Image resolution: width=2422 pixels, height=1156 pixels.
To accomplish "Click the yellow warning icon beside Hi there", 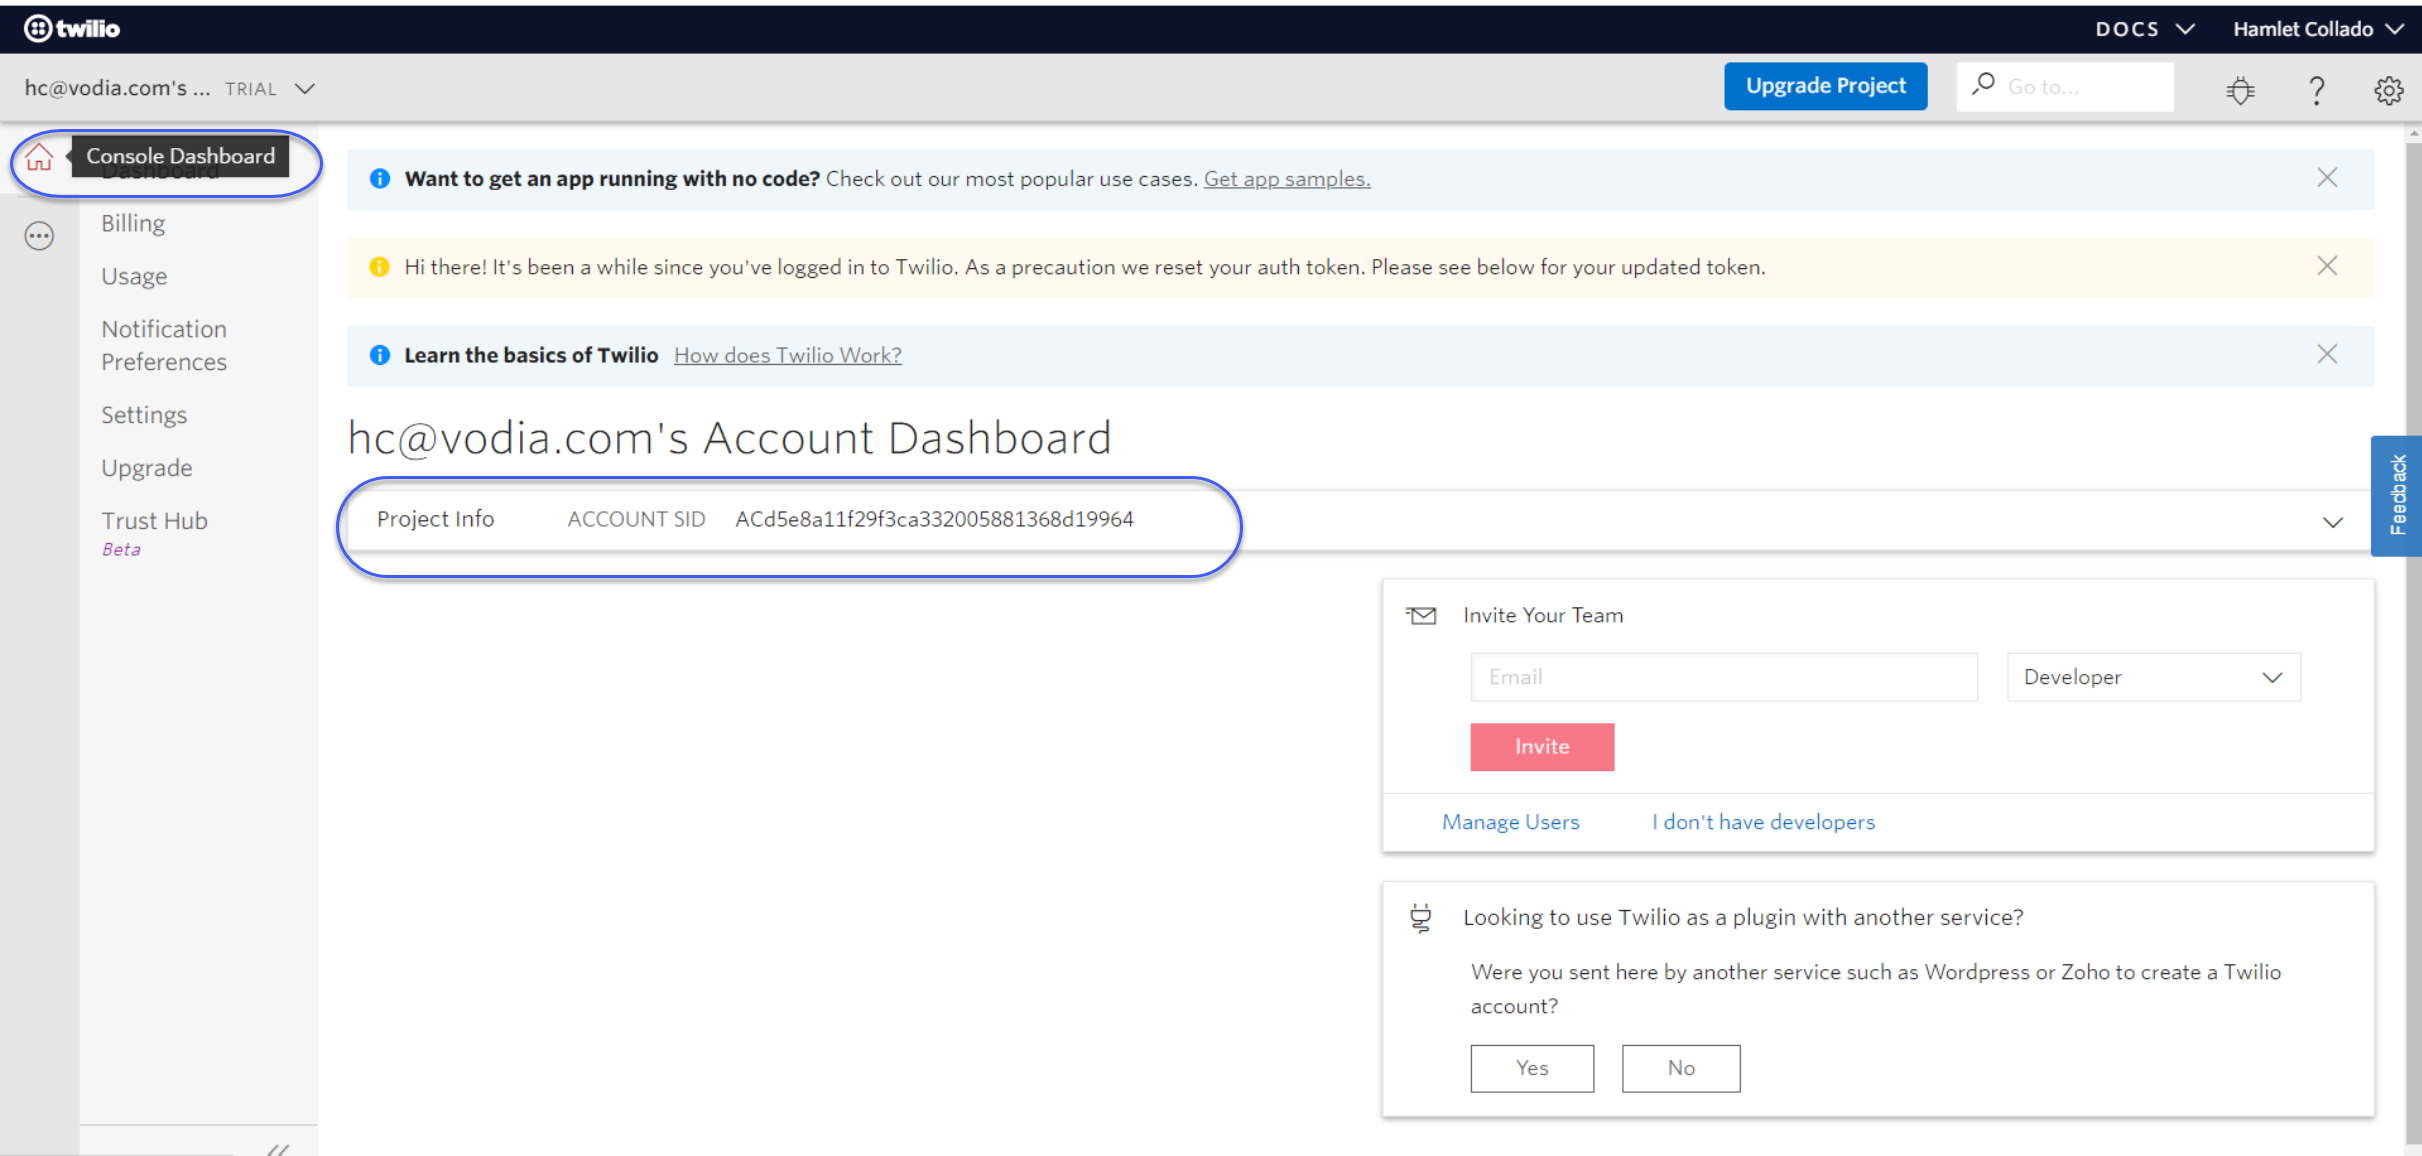I will (379, 267).
